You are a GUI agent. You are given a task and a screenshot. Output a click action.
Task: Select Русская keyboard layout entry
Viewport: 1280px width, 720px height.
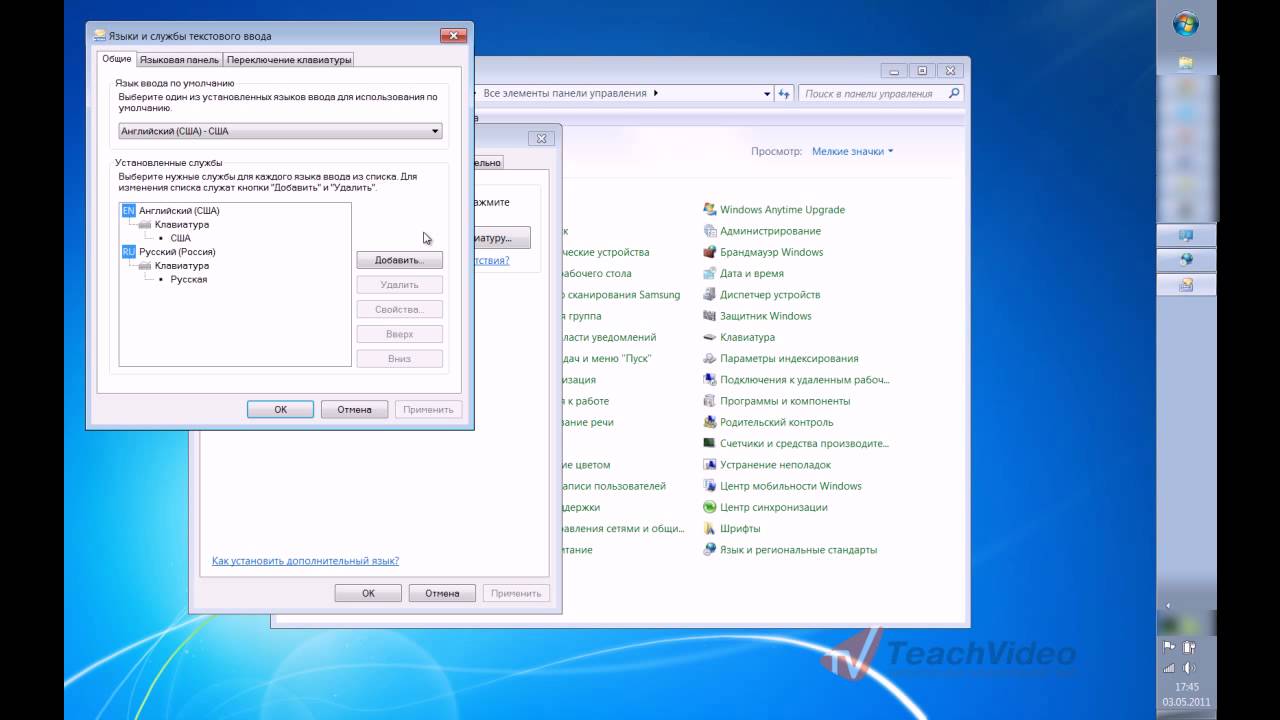pyautogui.click(x=189, y=279)
